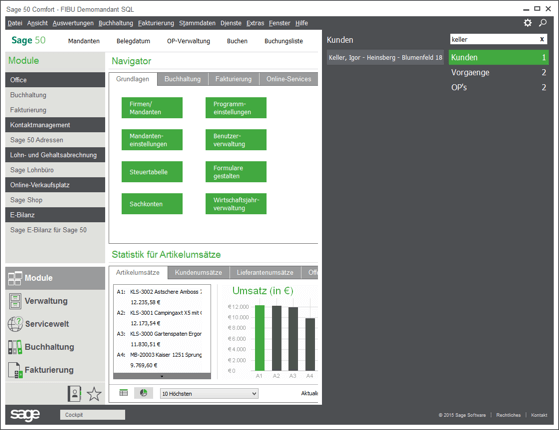Click the Sachkonten button
Image resolution: width=559 pixels, height=430 pixels.
[152, 204]
